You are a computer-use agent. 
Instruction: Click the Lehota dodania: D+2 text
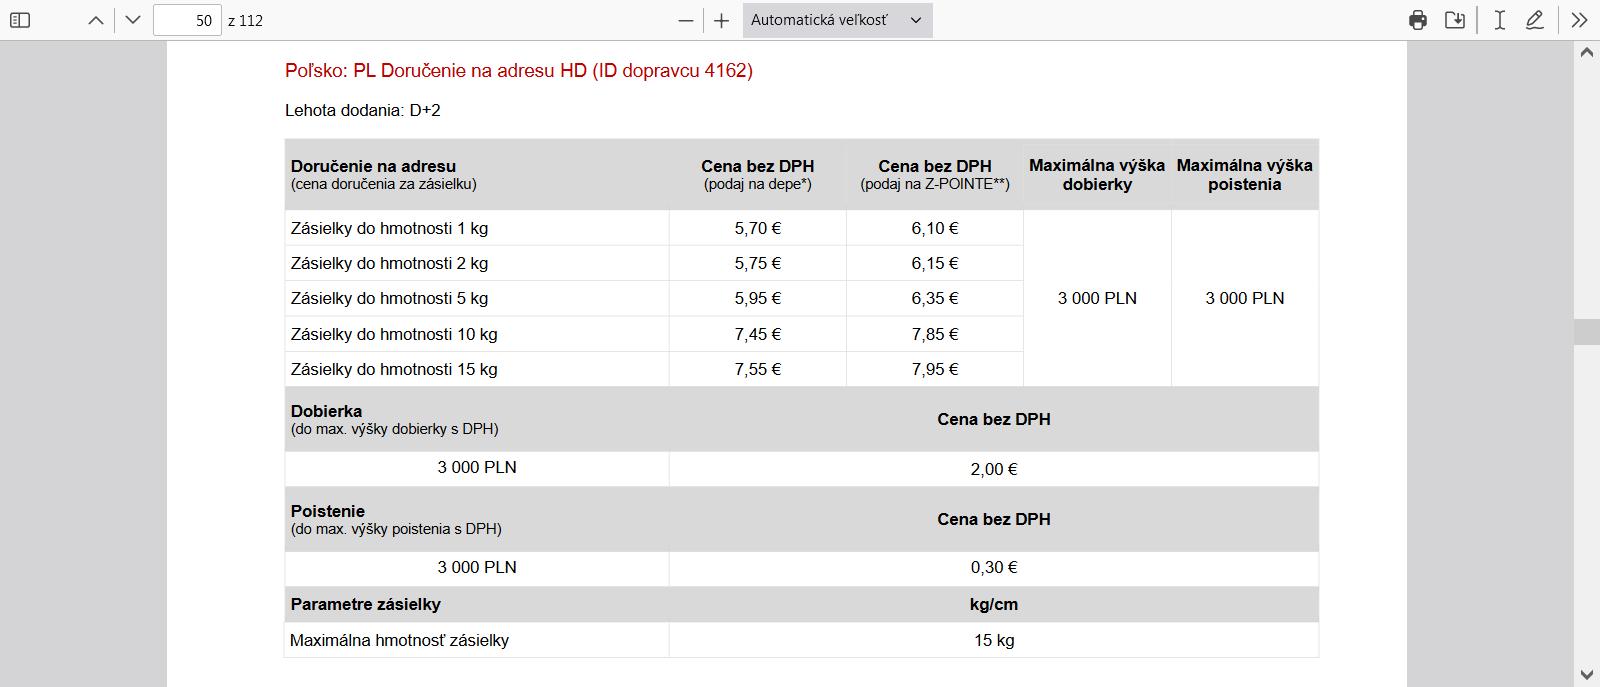click(x=362, y=110)
